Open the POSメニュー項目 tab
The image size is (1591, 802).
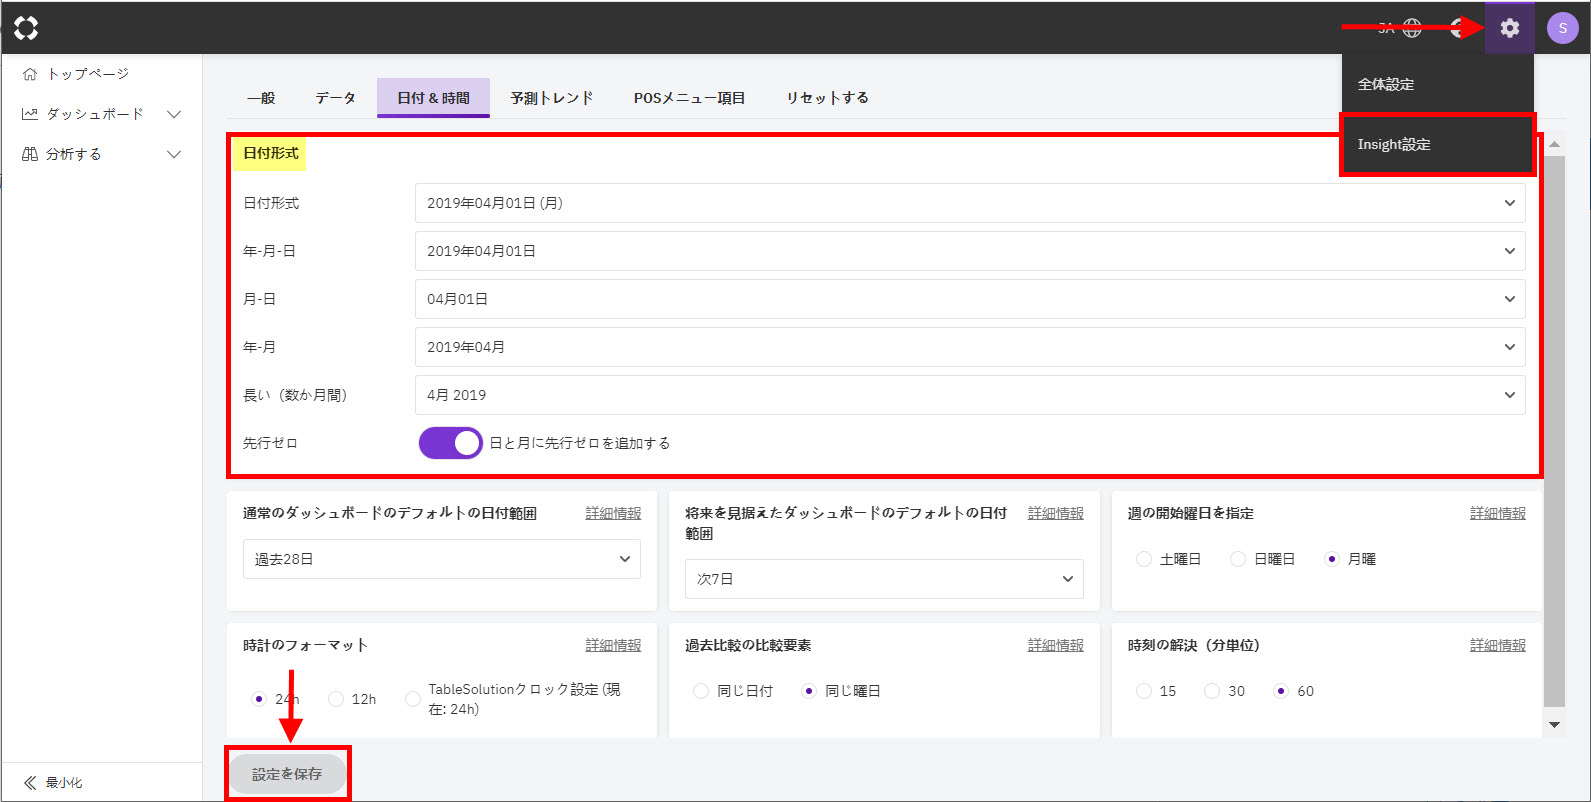[x=689, y=98]
